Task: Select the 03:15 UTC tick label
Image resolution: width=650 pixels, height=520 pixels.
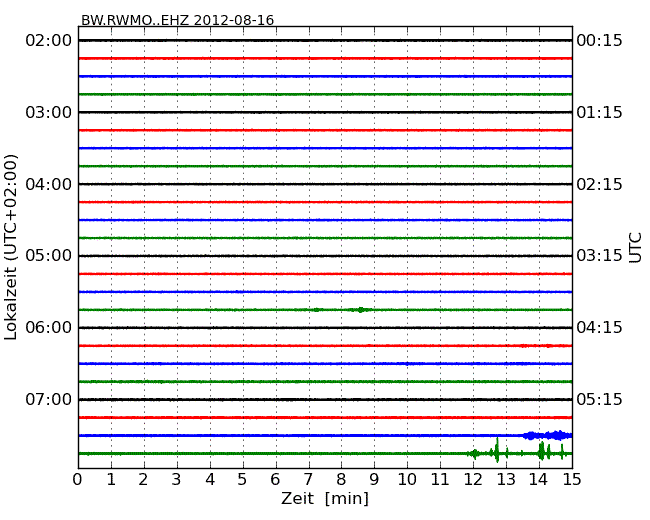Action: point(599,256)
